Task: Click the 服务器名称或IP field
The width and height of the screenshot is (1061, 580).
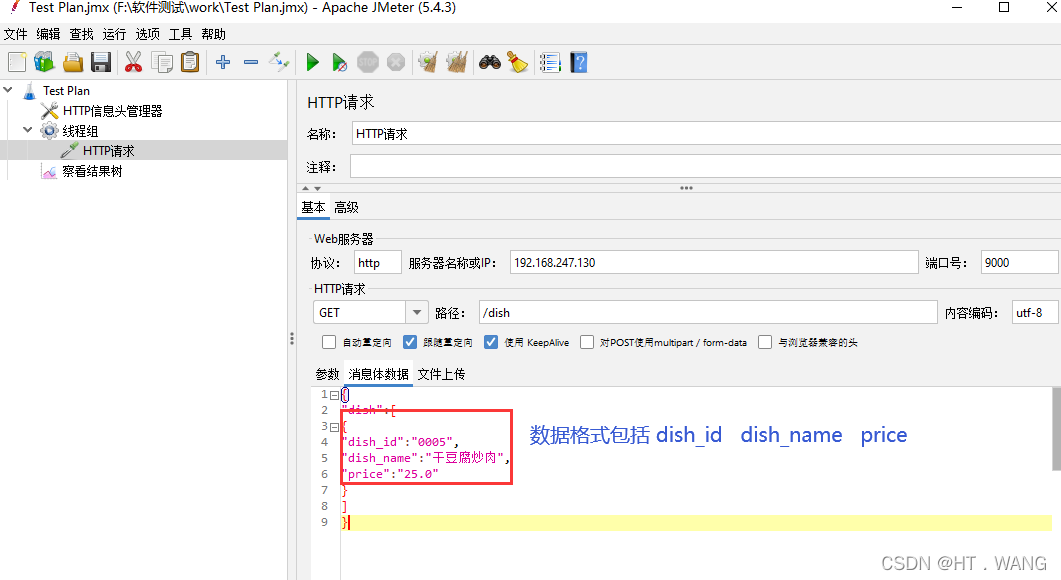Action: [x=714, y=263]
